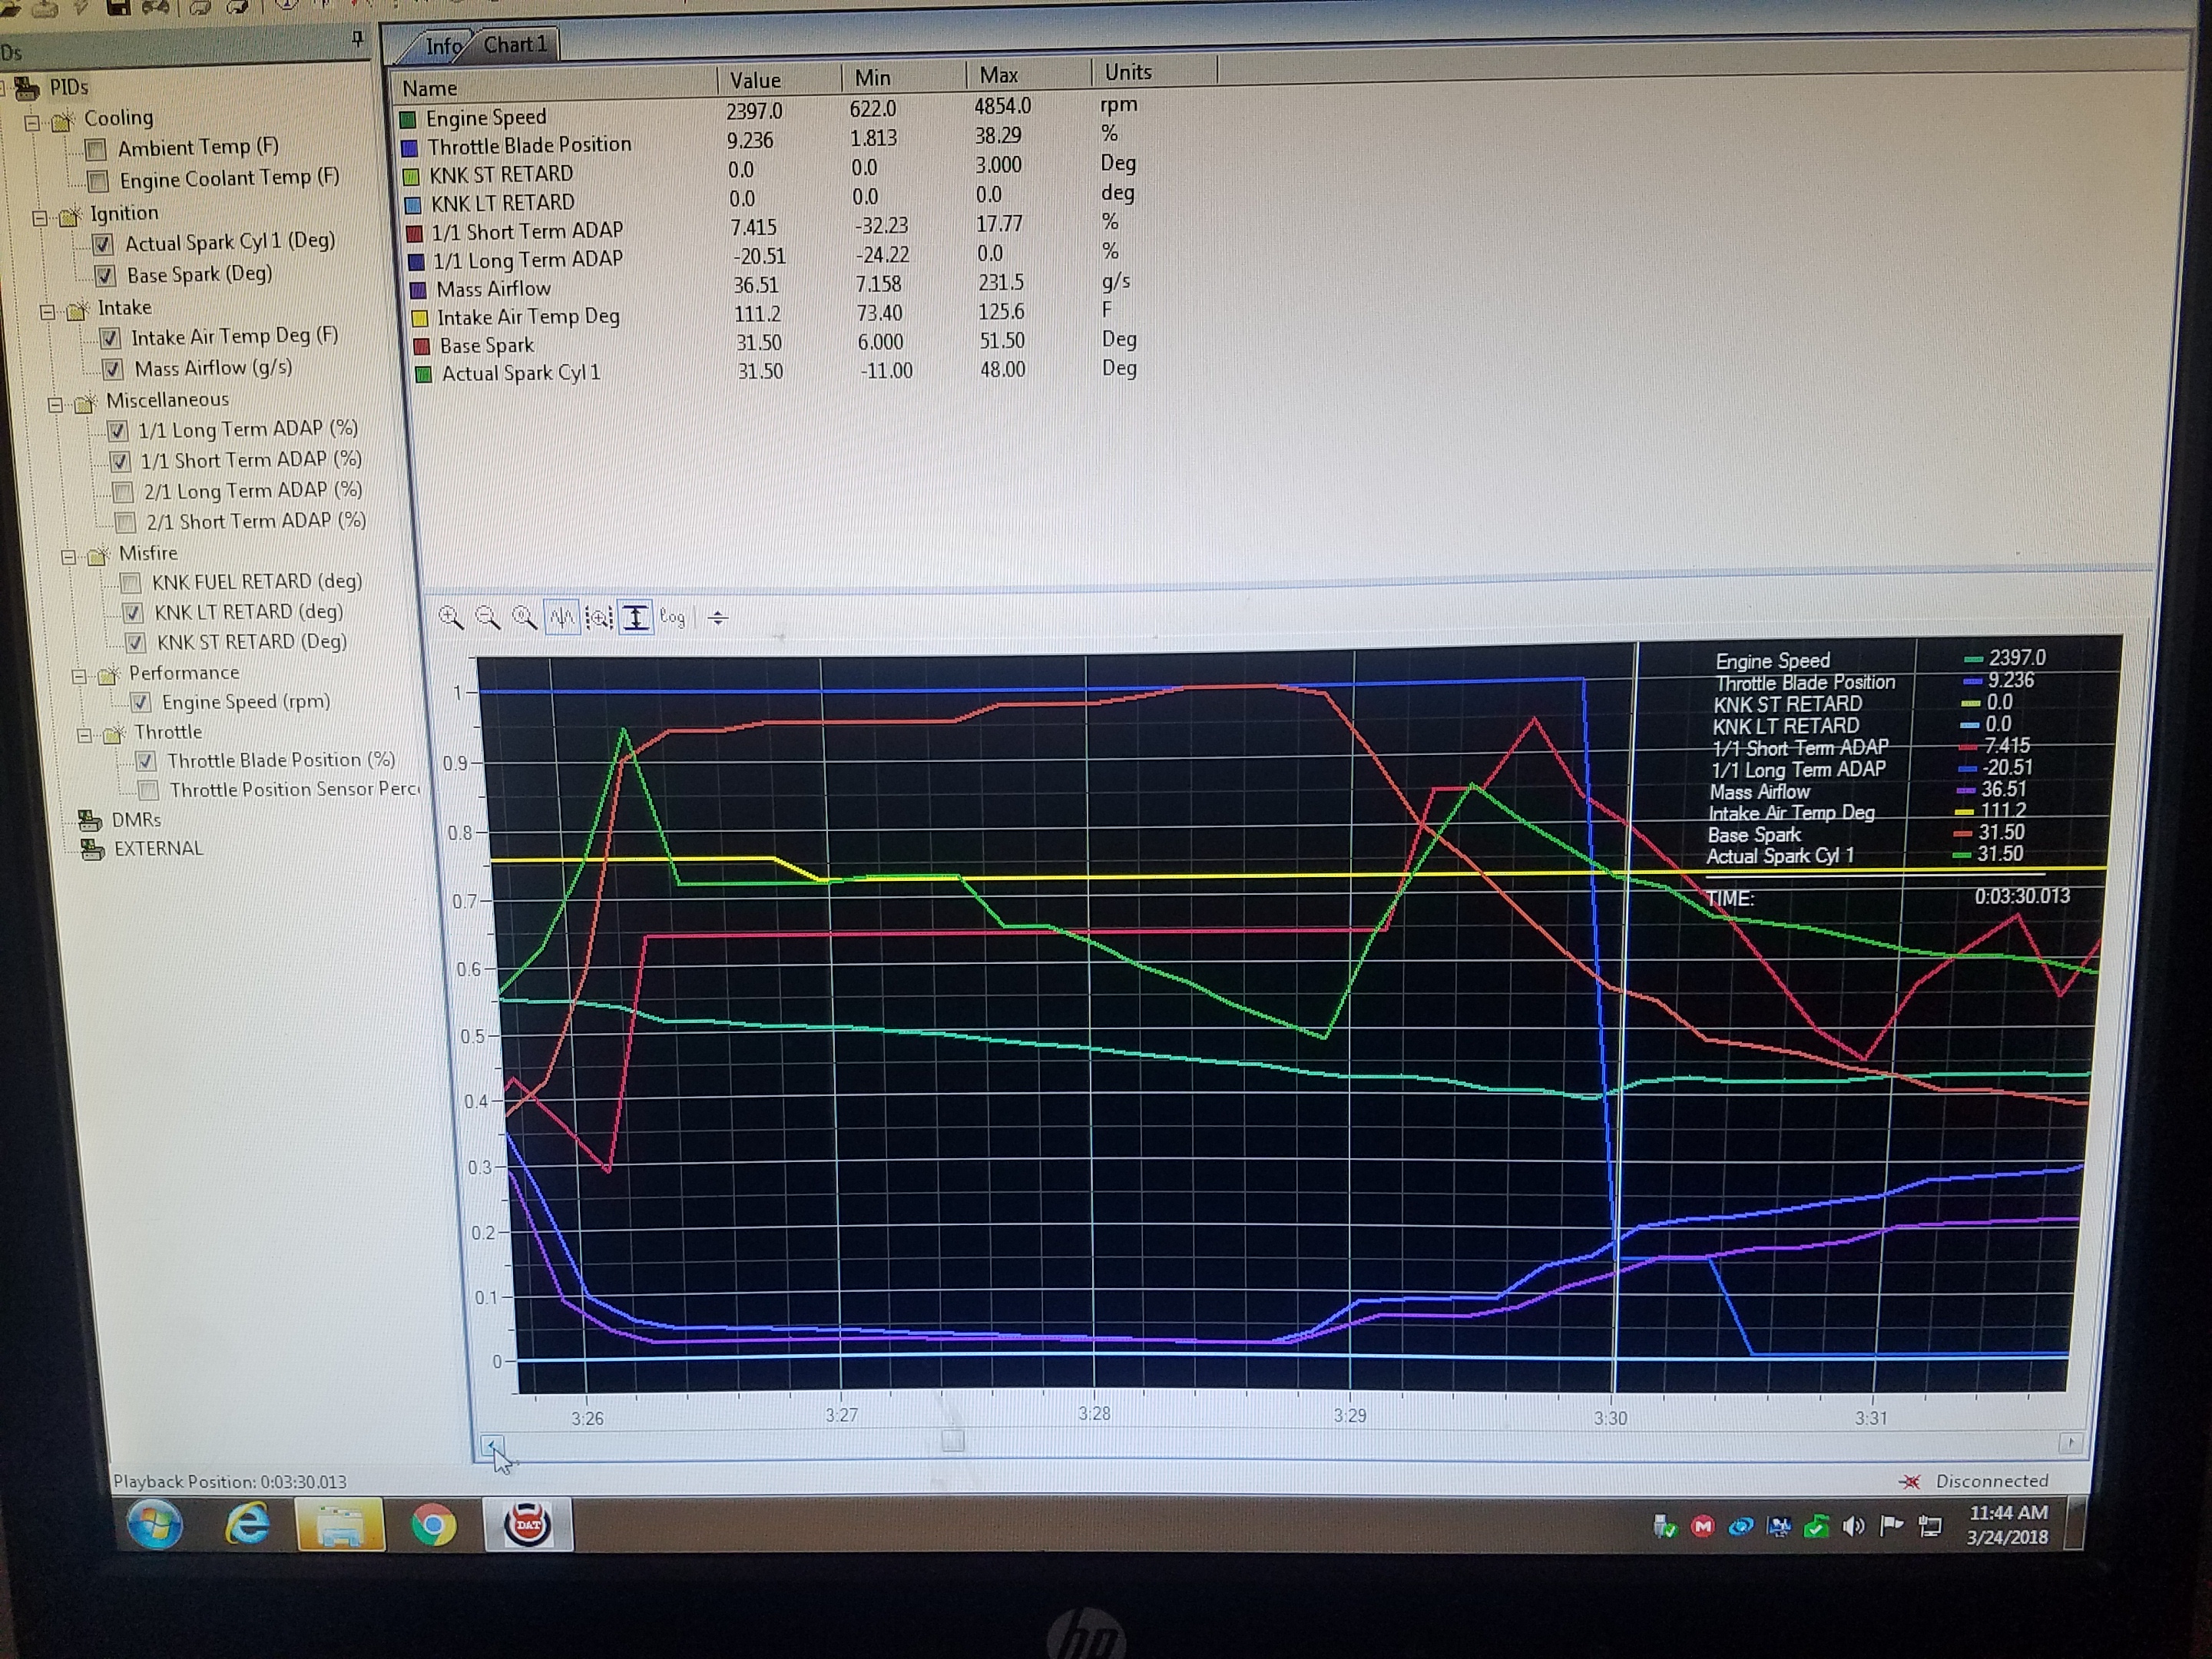Click the network tray icon
This screenshot has height=1659, width=2212.
(x=1929, y=1527)
